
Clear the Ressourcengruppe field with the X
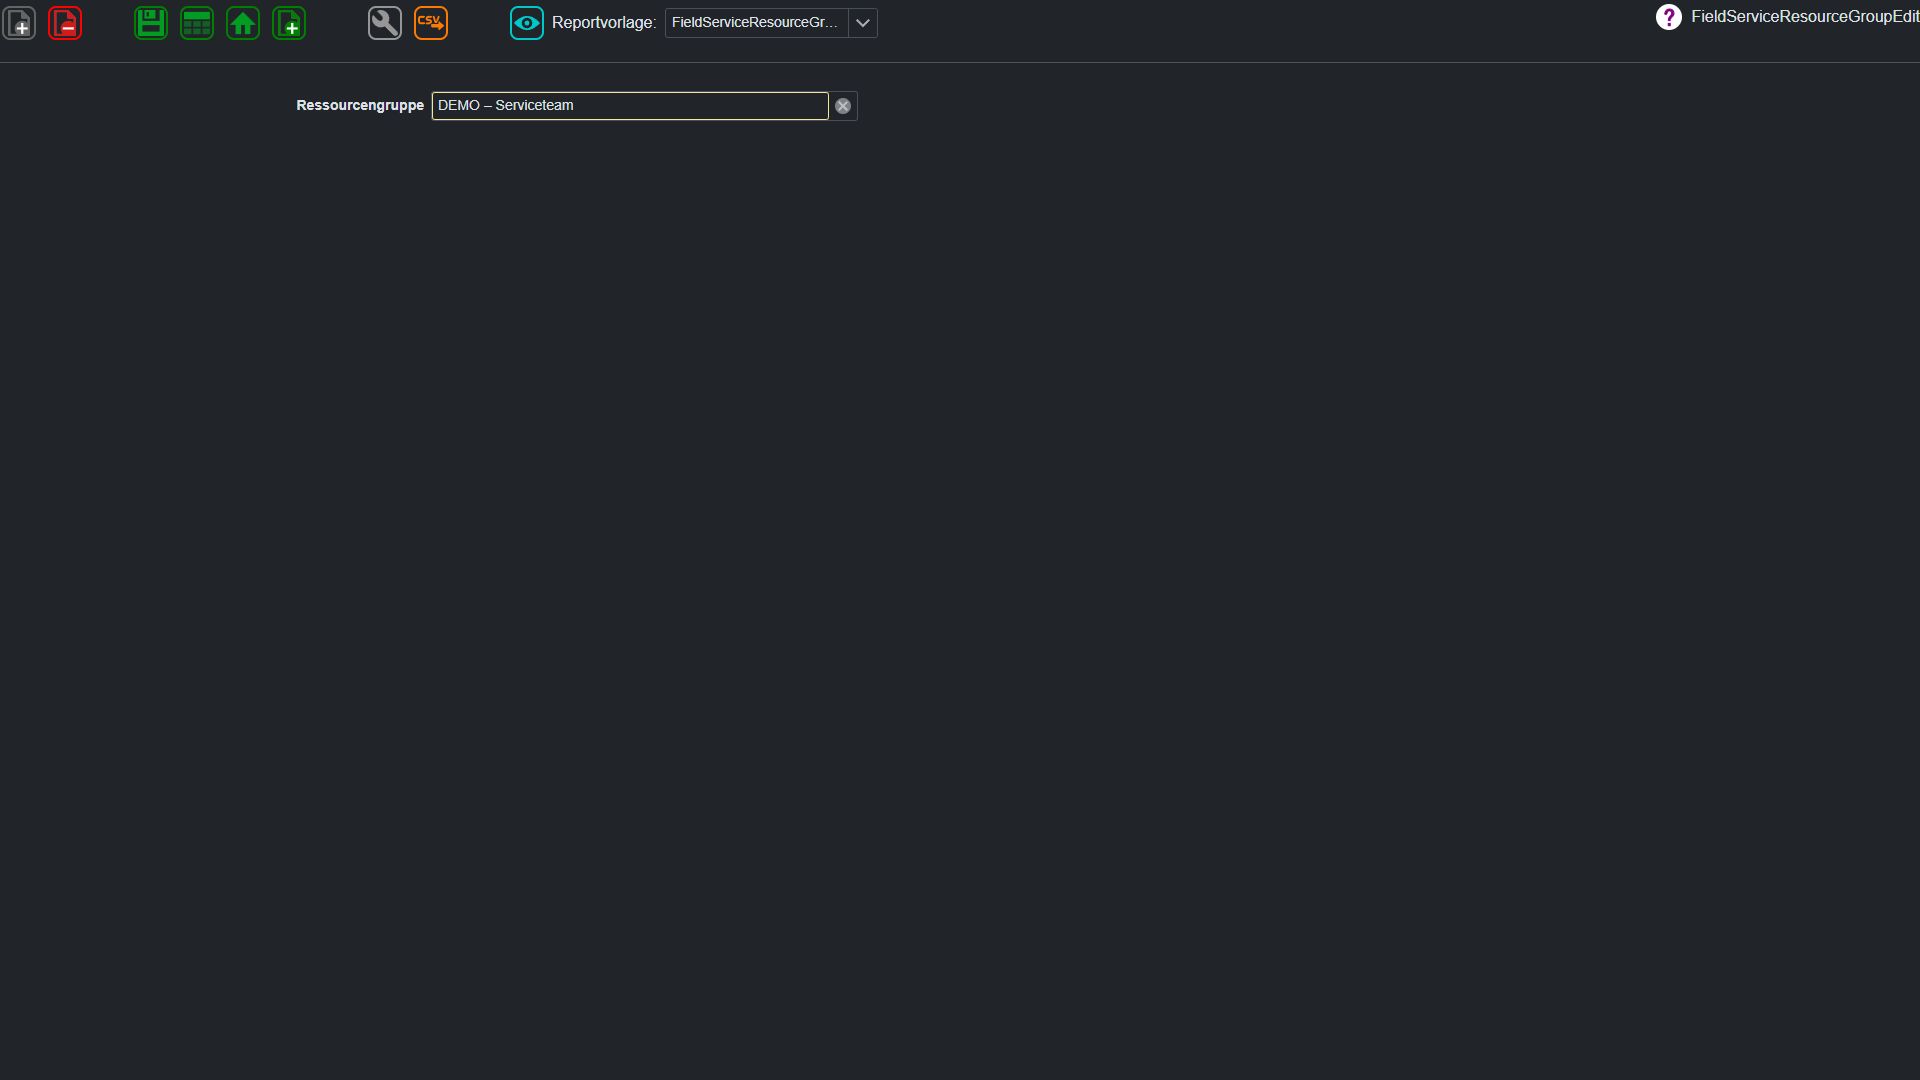tap(843, 106)
